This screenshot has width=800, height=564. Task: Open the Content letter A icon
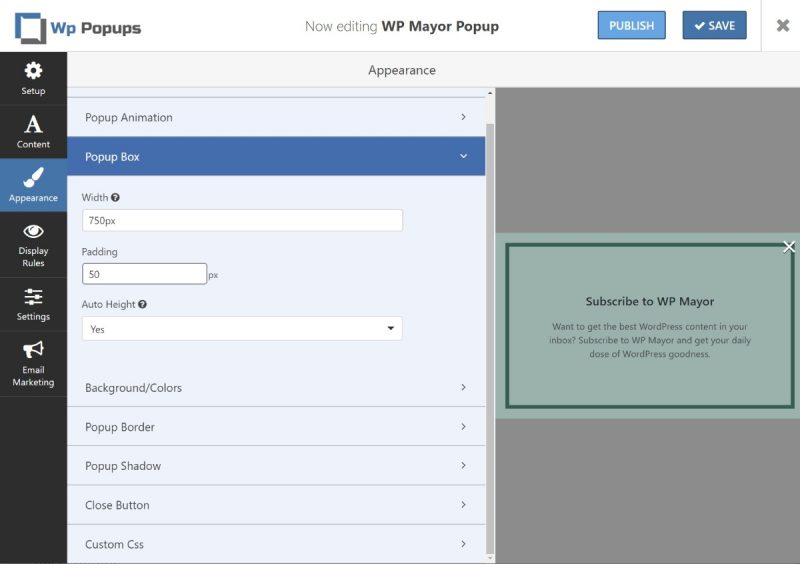click(33, 124)
